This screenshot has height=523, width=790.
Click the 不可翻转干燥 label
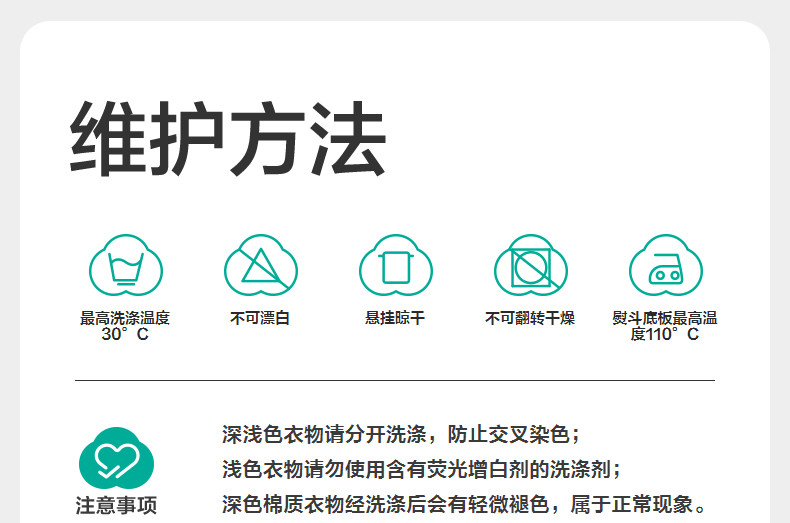(530, 319)
